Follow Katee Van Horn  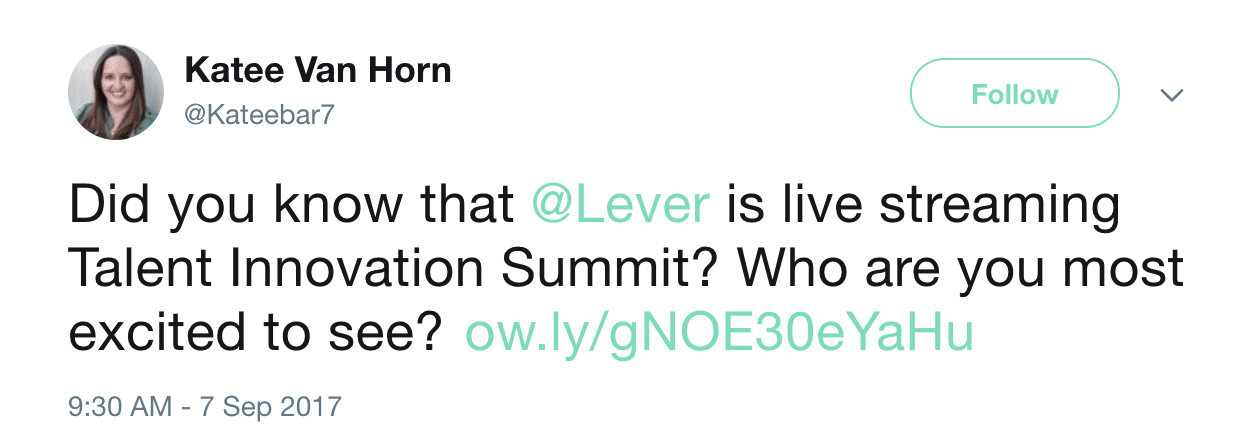click(1014, 94)
